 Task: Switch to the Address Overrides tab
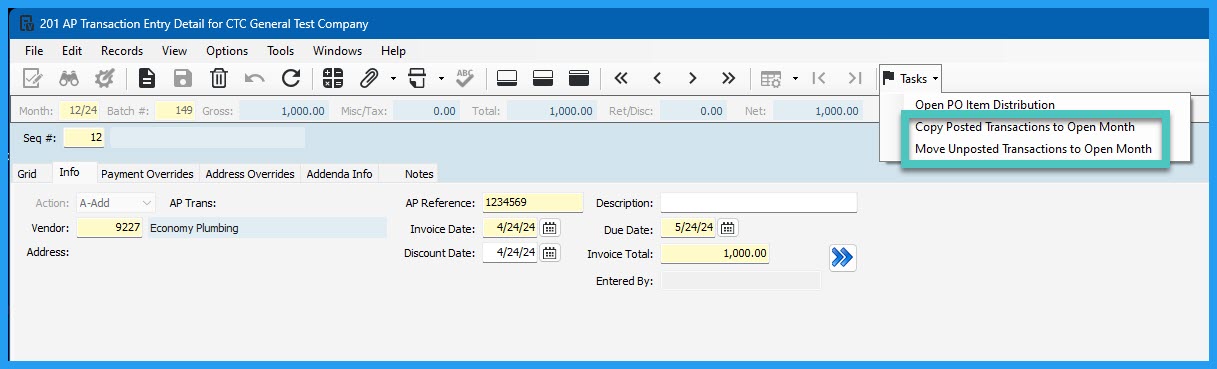coord(250,174)
